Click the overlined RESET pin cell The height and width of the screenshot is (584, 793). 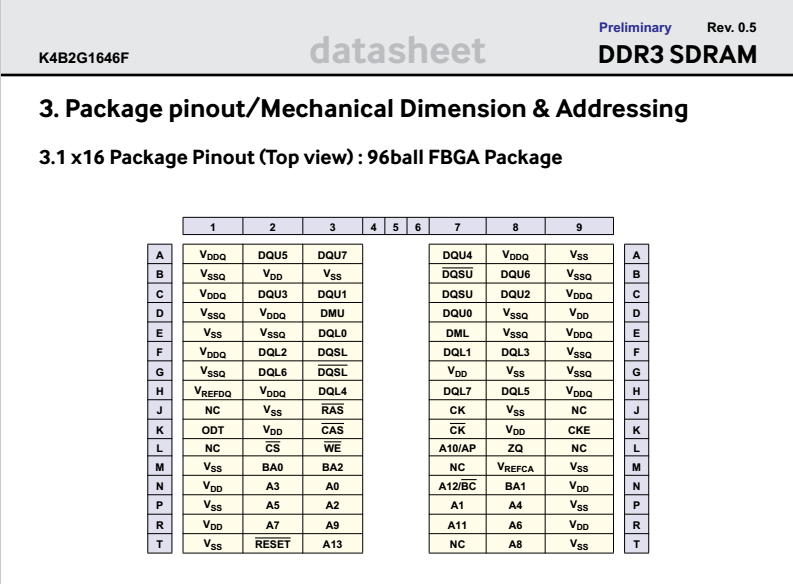point(273,544)
